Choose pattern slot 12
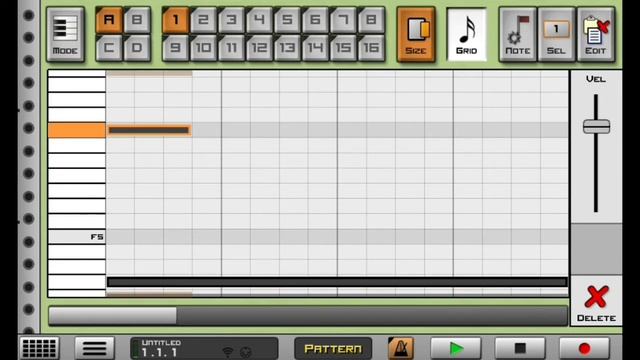Screen dimensions: 640x360 tap(259, 48)
